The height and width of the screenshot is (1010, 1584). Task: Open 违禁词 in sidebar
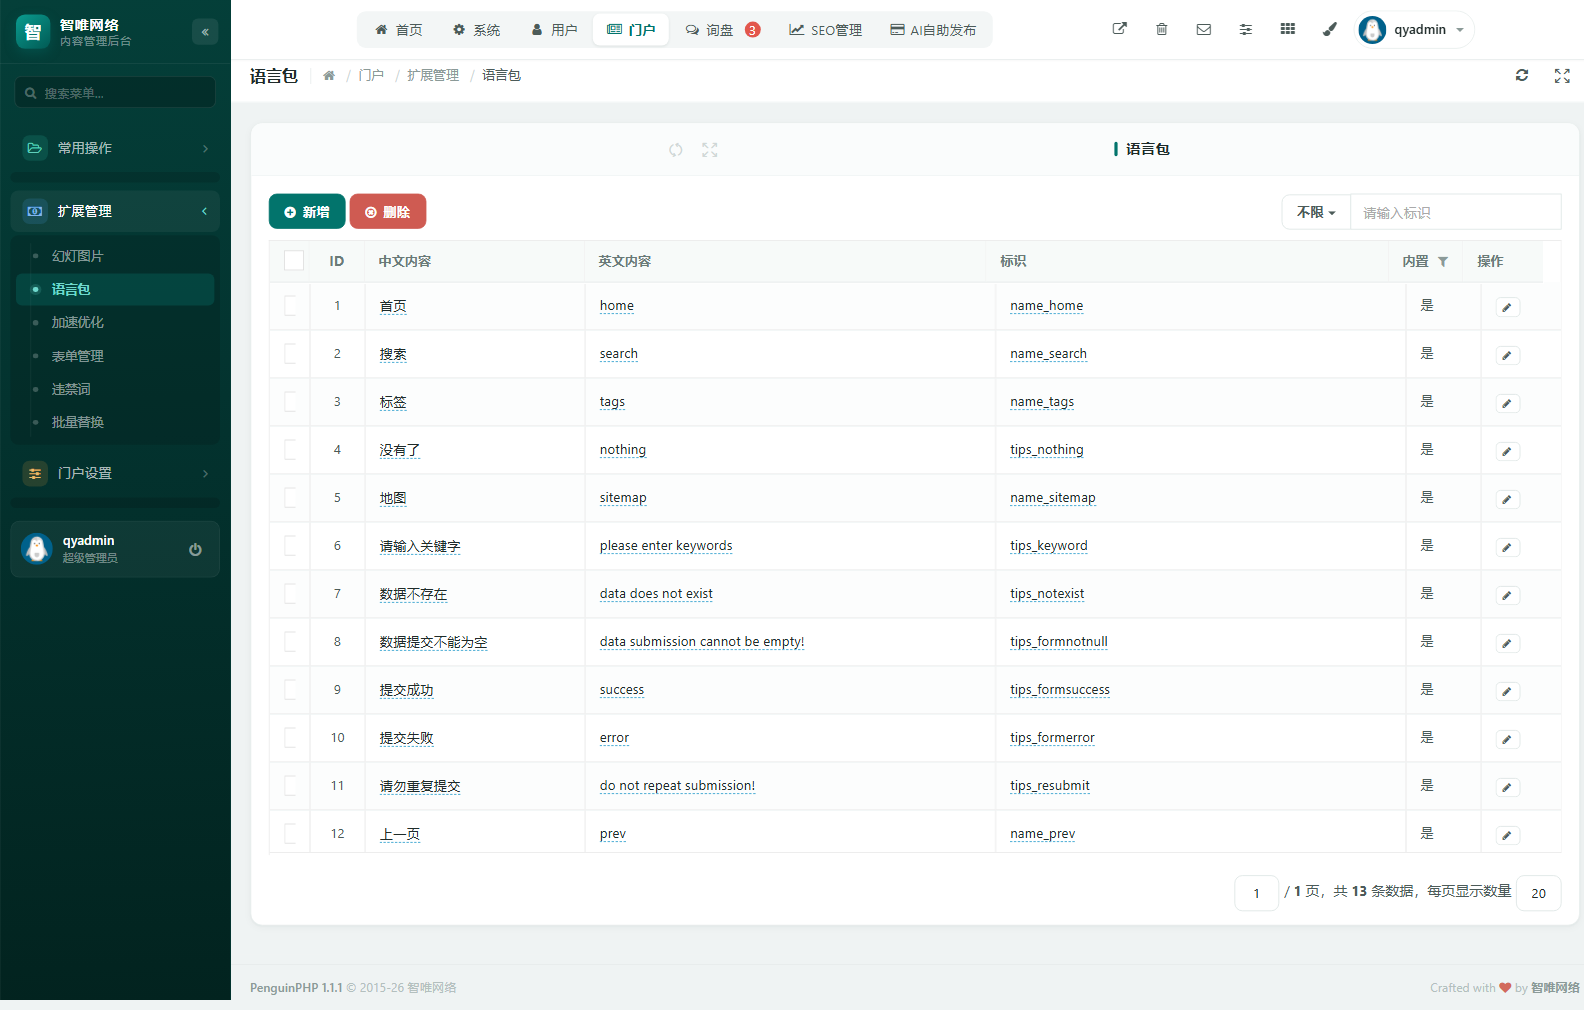pyautogui.click(x=115, y=389)
